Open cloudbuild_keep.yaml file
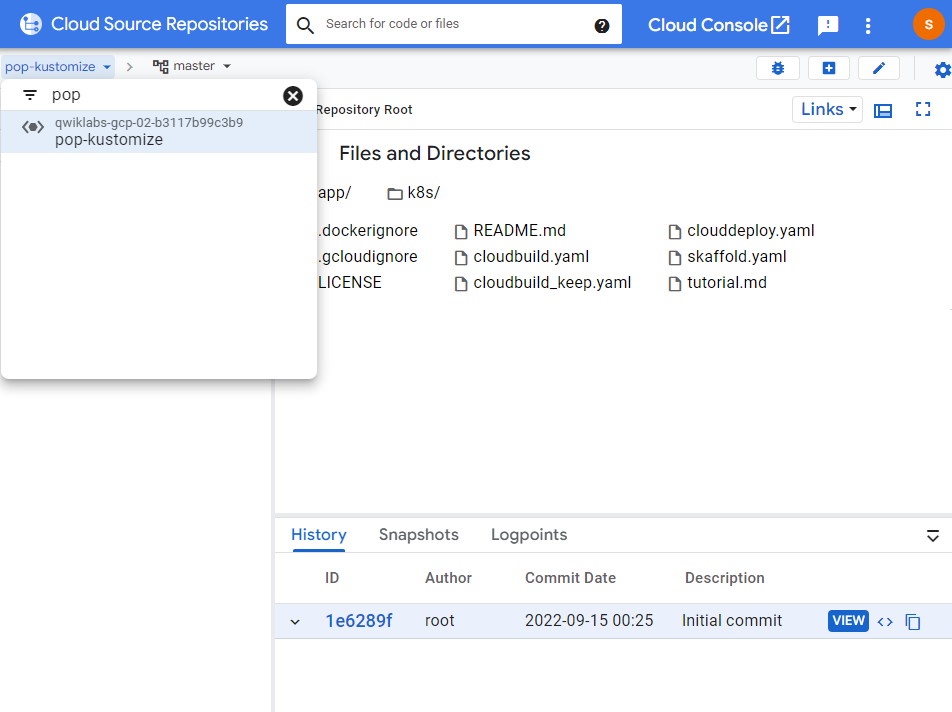The image size is (952, 712). (x=543, y=283)
